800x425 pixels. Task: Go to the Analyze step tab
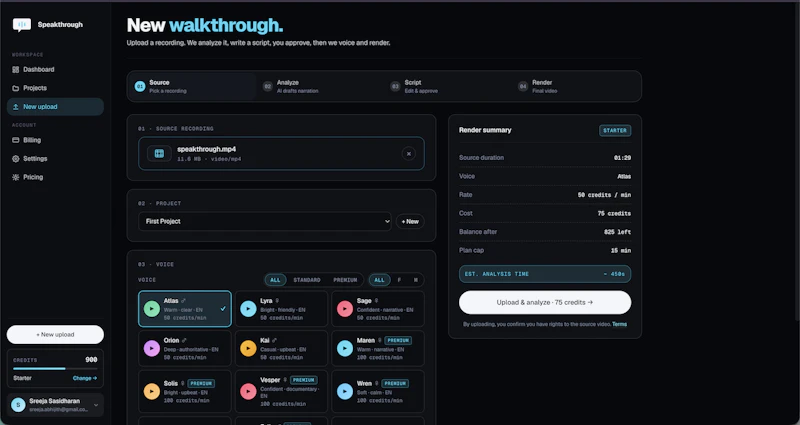pyautogui.click(x=320, y=86)
